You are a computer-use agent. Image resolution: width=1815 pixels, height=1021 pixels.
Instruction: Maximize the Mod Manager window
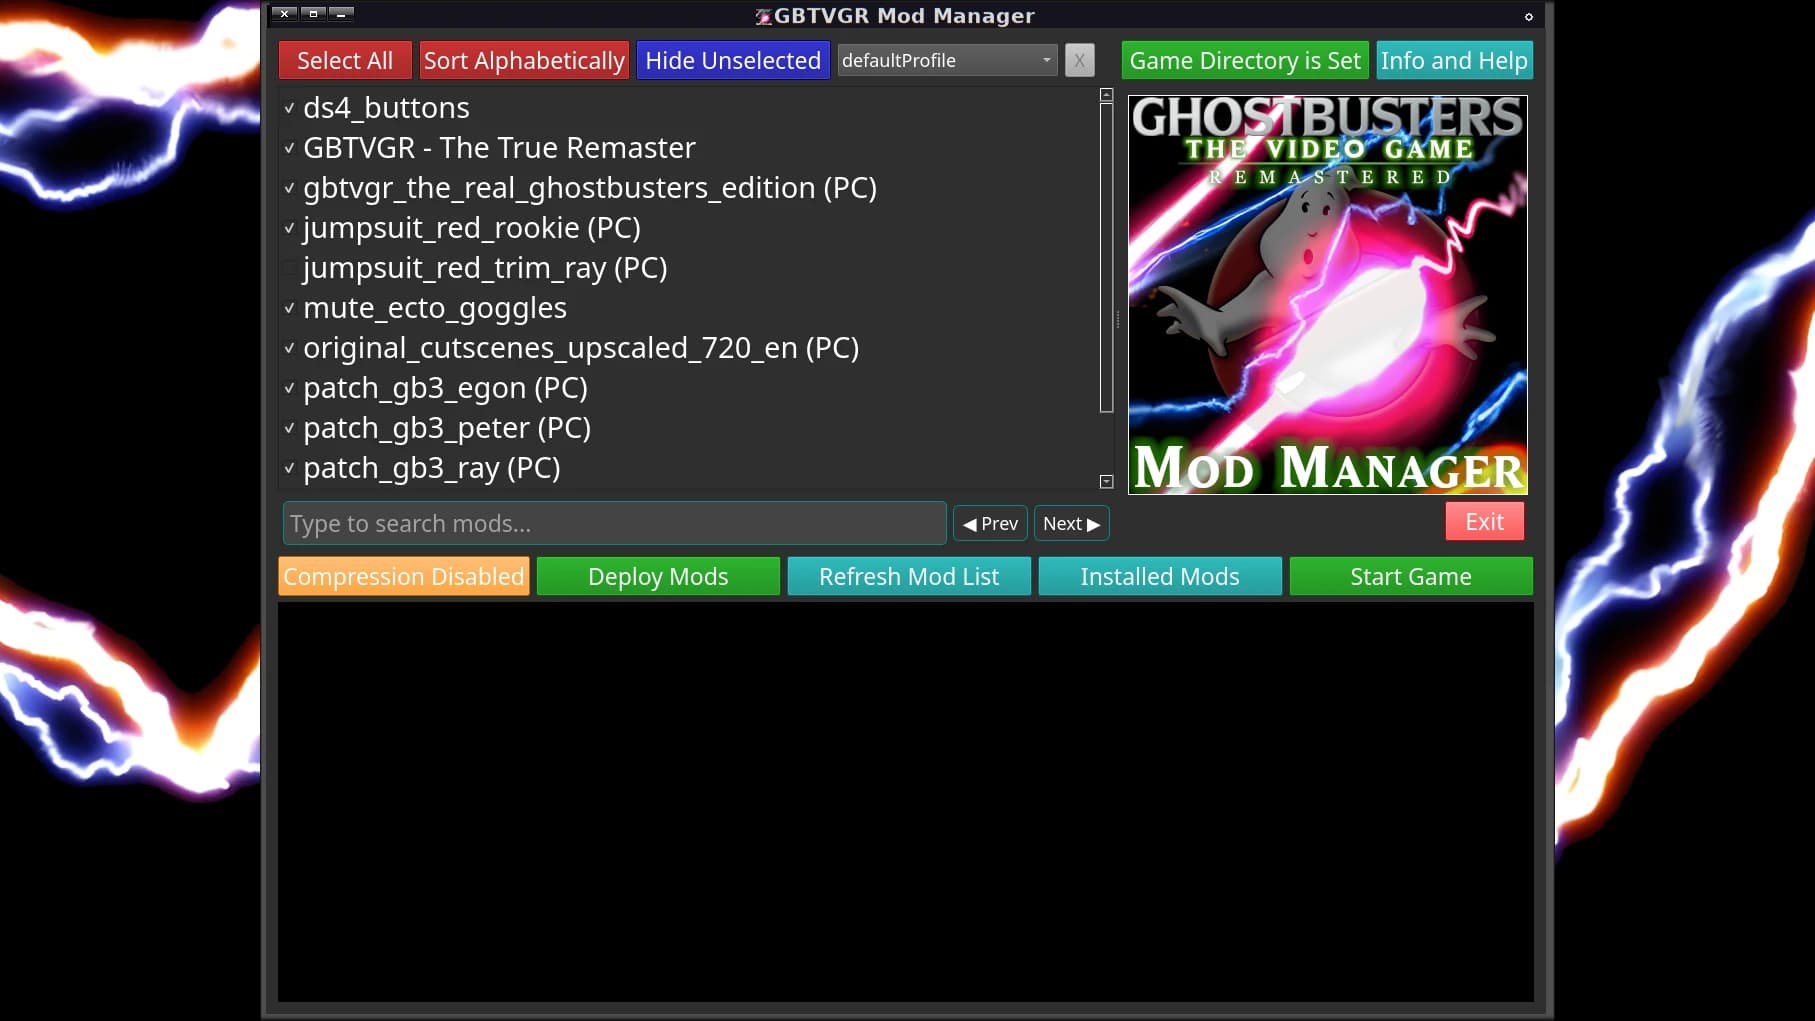313,13
